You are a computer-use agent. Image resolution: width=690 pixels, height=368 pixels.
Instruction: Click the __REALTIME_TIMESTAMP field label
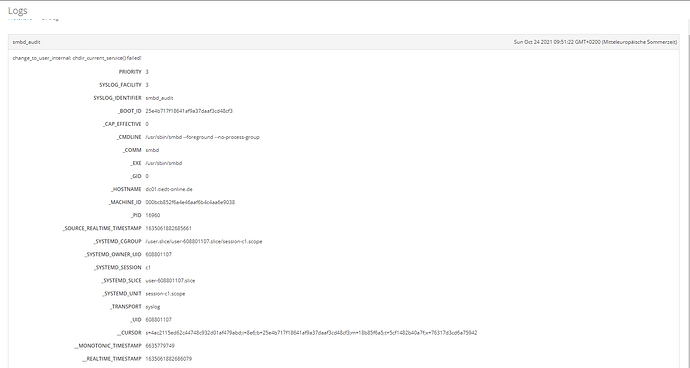click(112, 359)
